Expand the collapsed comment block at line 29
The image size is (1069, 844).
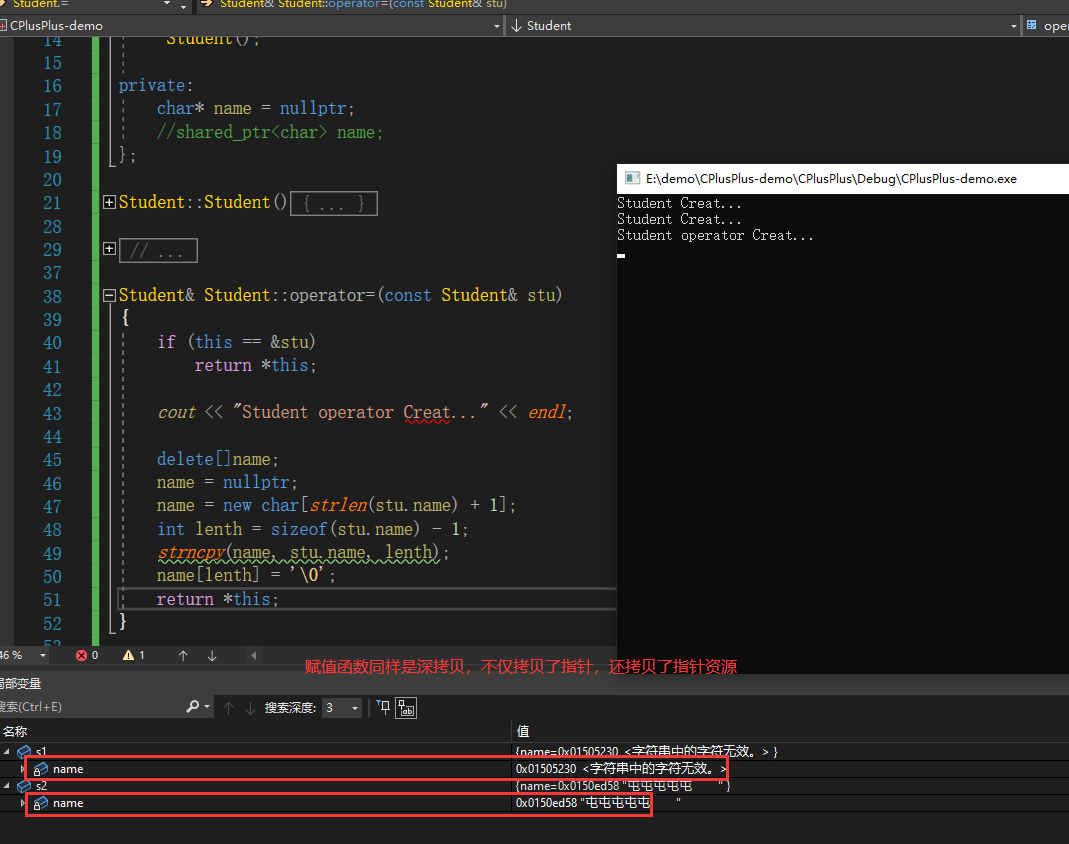(109, 248)
